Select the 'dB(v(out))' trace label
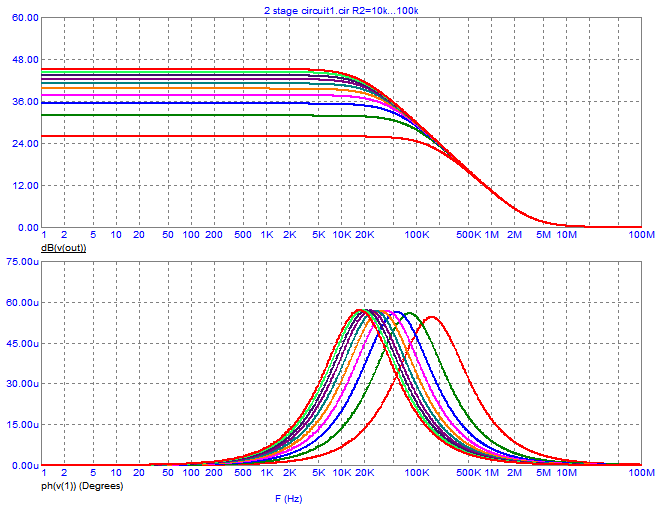This screenshot has height=514, width=662. pyautogui.click(x=63, y=248)
